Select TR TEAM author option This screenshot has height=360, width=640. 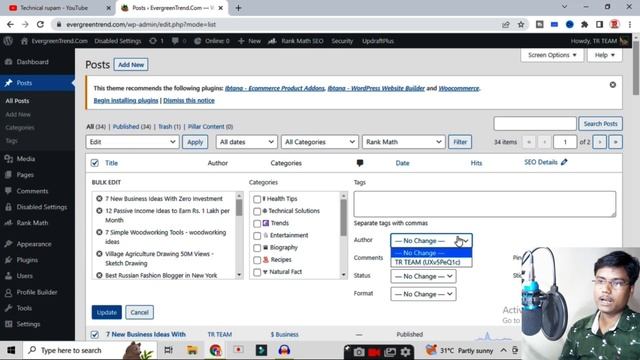(x=431, y=262)
